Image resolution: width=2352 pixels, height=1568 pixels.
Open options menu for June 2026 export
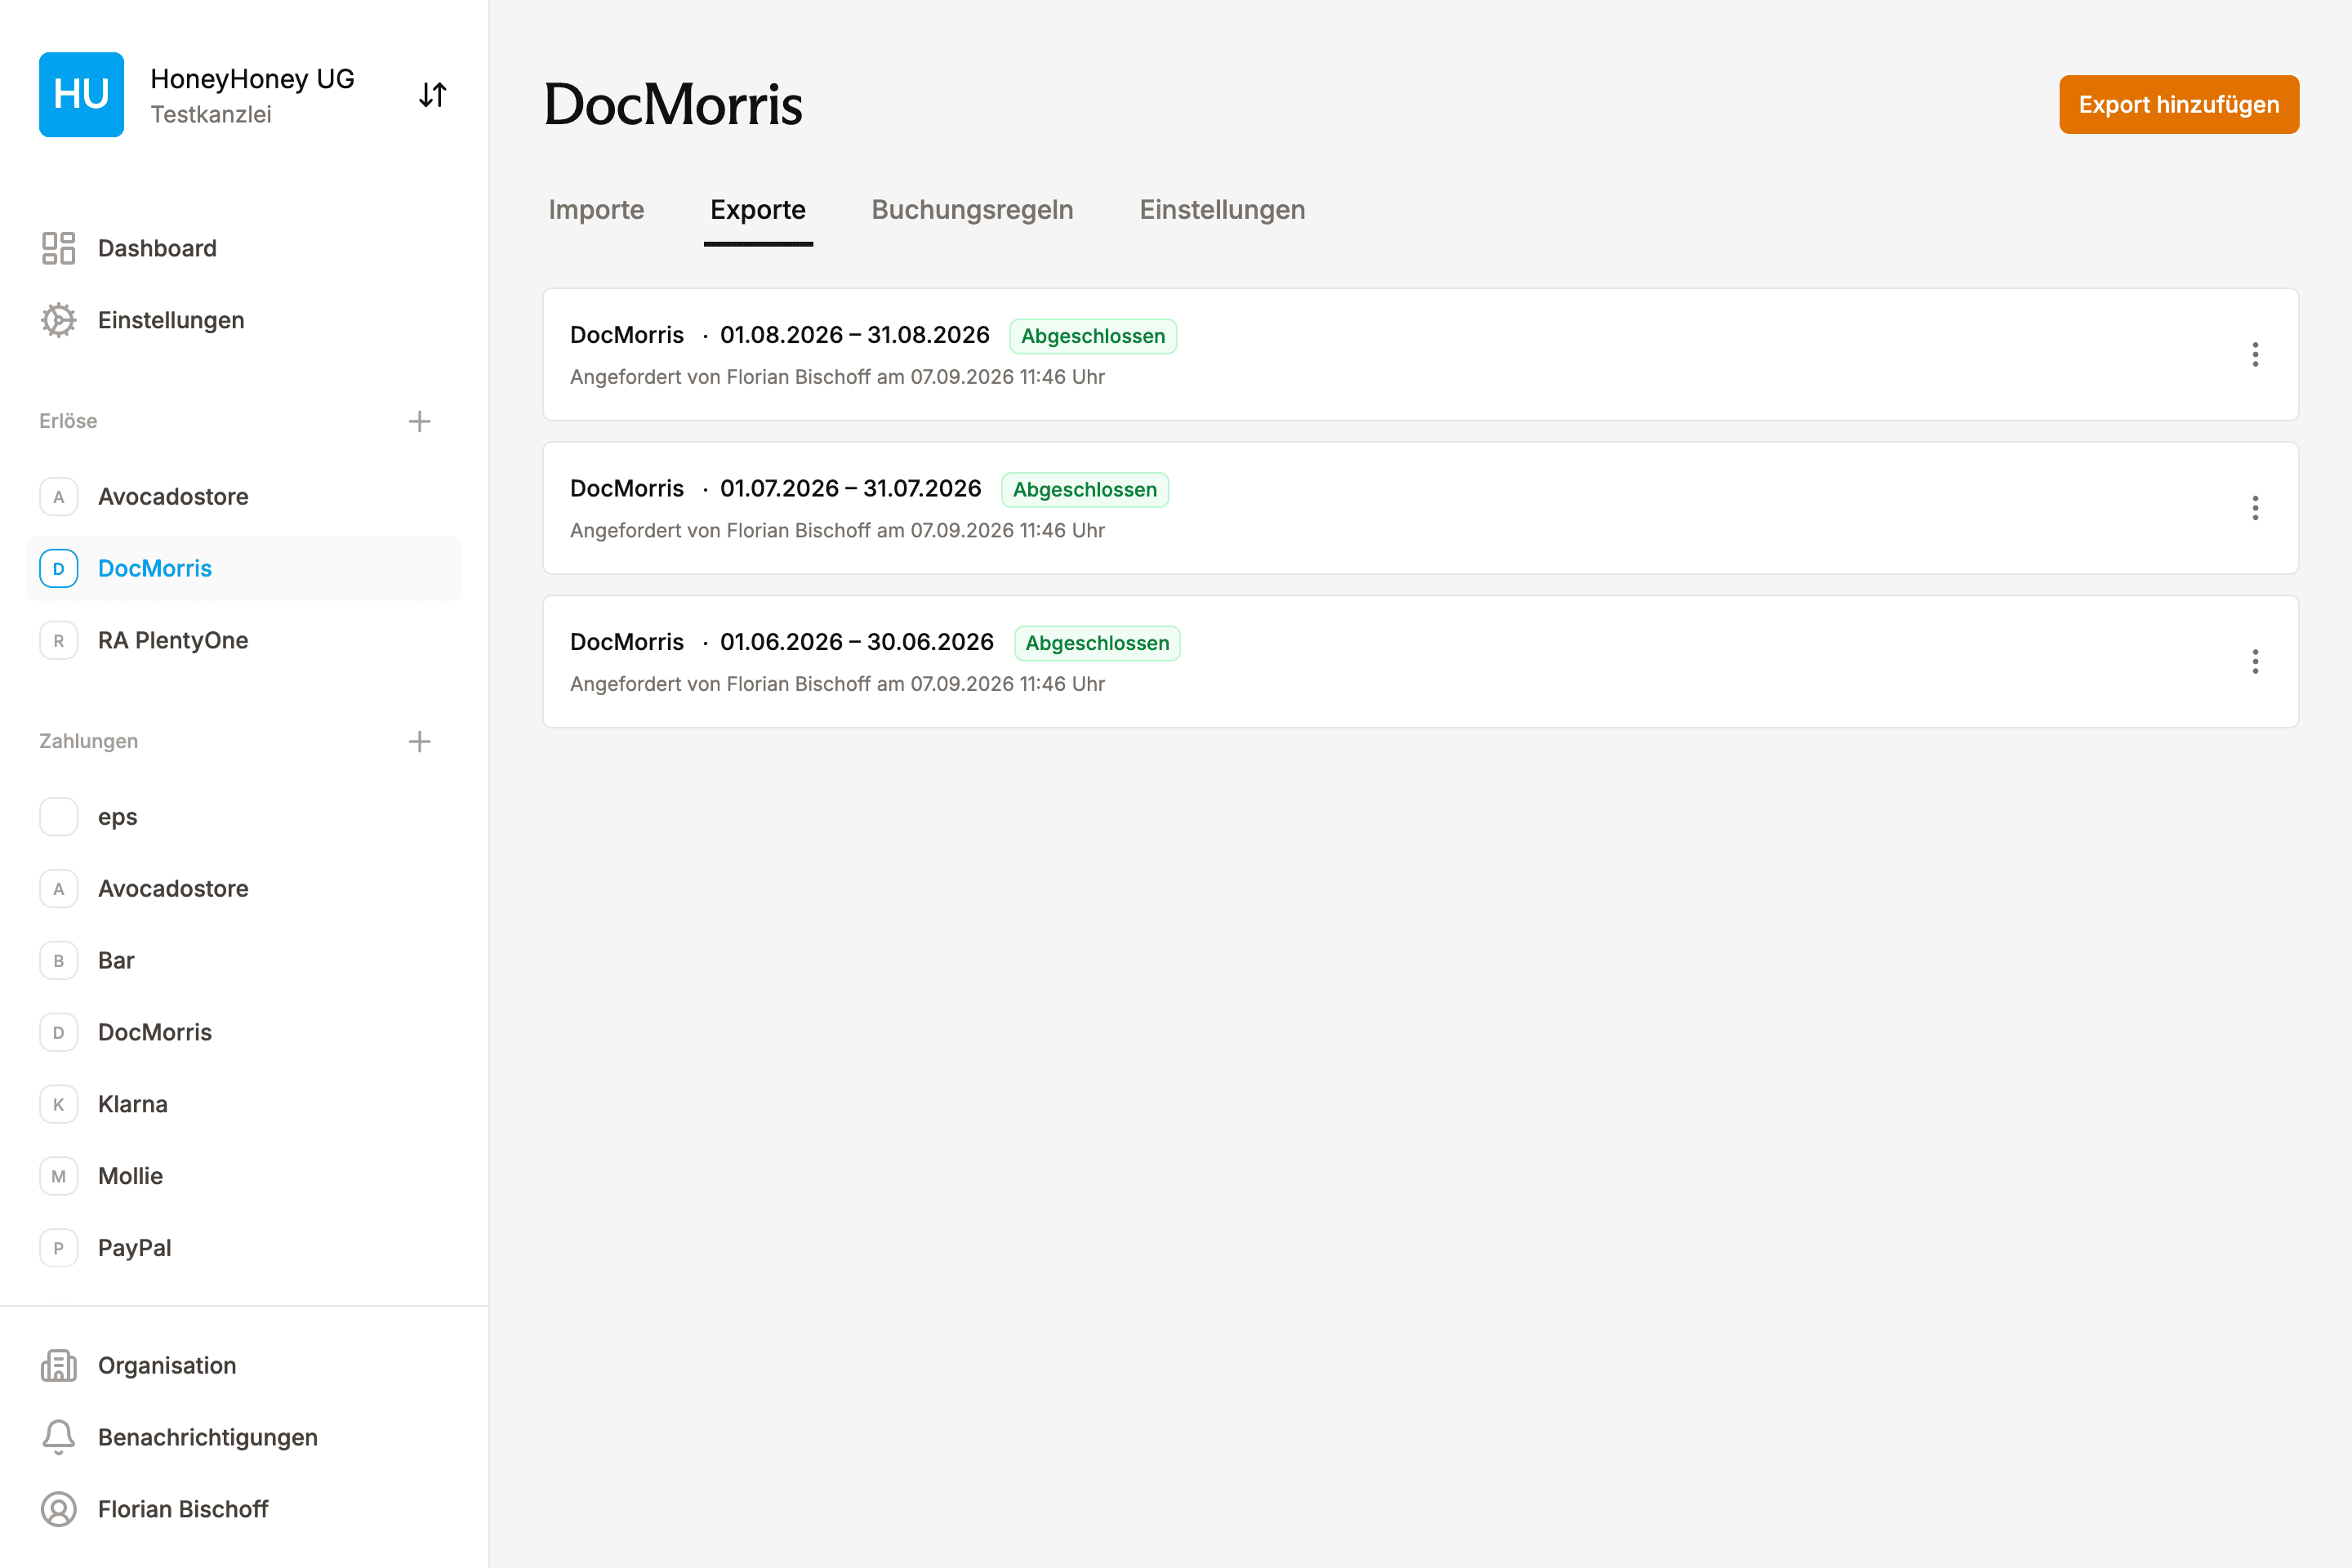pos(2255,662)
